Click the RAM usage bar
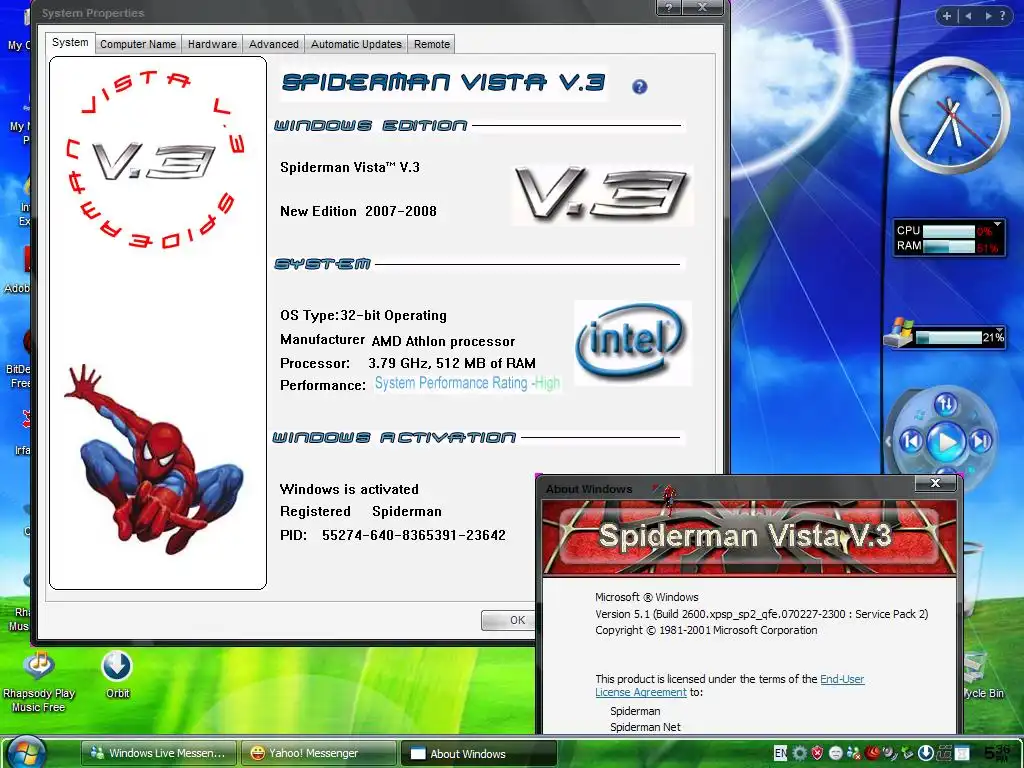1024x768 pixels. coord(949,246)
